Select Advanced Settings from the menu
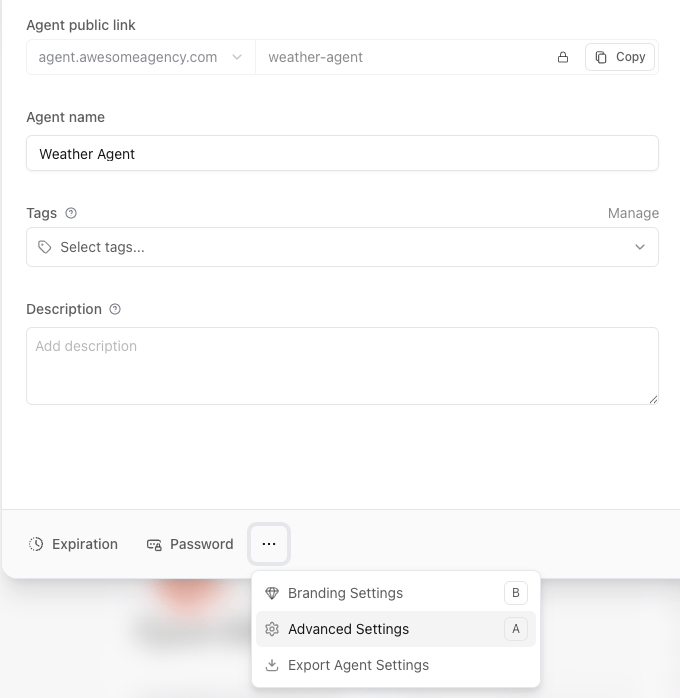This screenshot has width=680, height=698. coord(396,629)
